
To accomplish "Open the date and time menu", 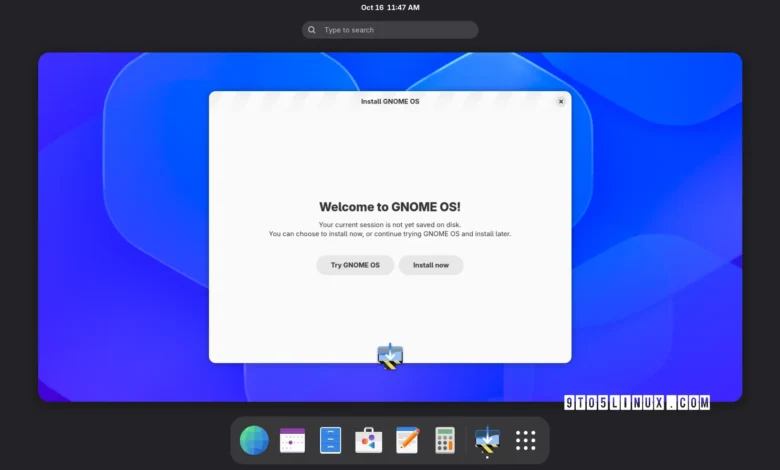I will [x=390, y=7].
